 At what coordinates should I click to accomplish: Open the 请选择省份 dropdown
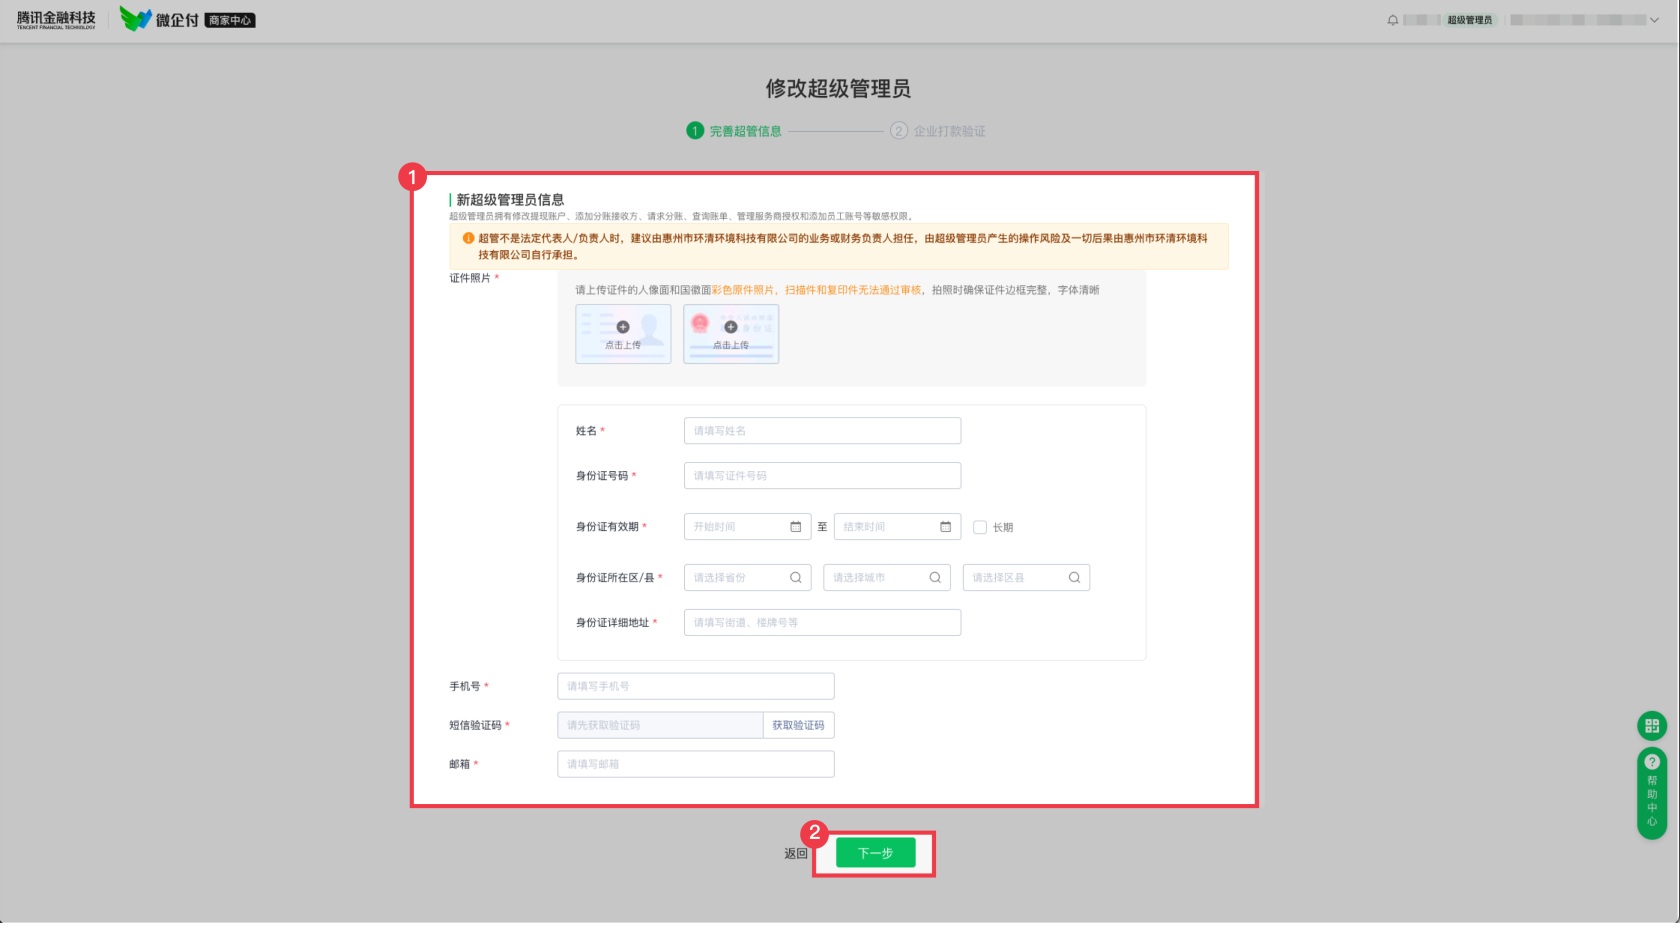point(747,578)
